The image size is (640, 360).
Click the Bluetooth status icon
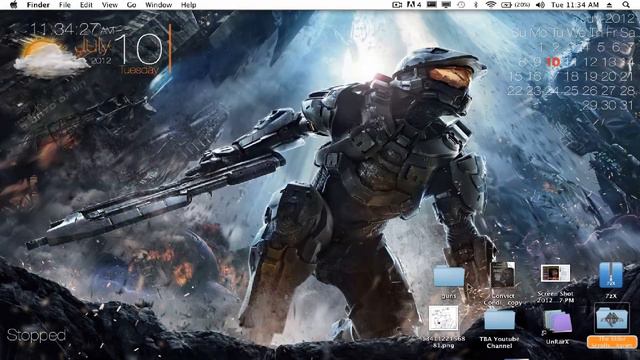(x=476, y=5)
